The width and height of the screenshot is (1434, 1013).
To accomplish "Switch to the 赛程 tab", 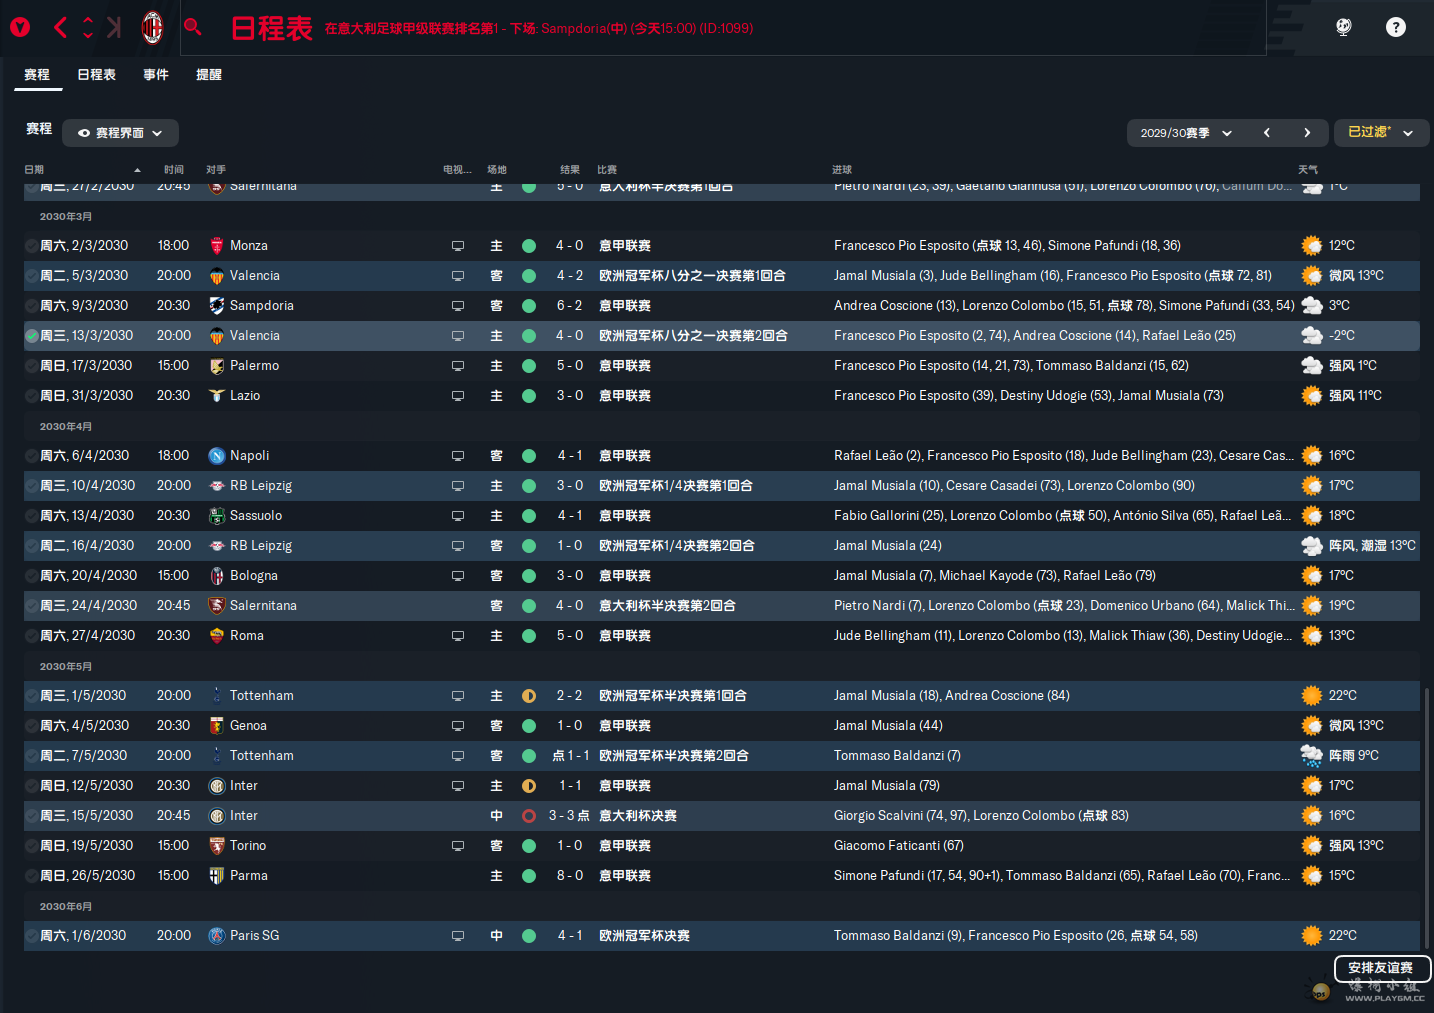I will click(37, 75).
